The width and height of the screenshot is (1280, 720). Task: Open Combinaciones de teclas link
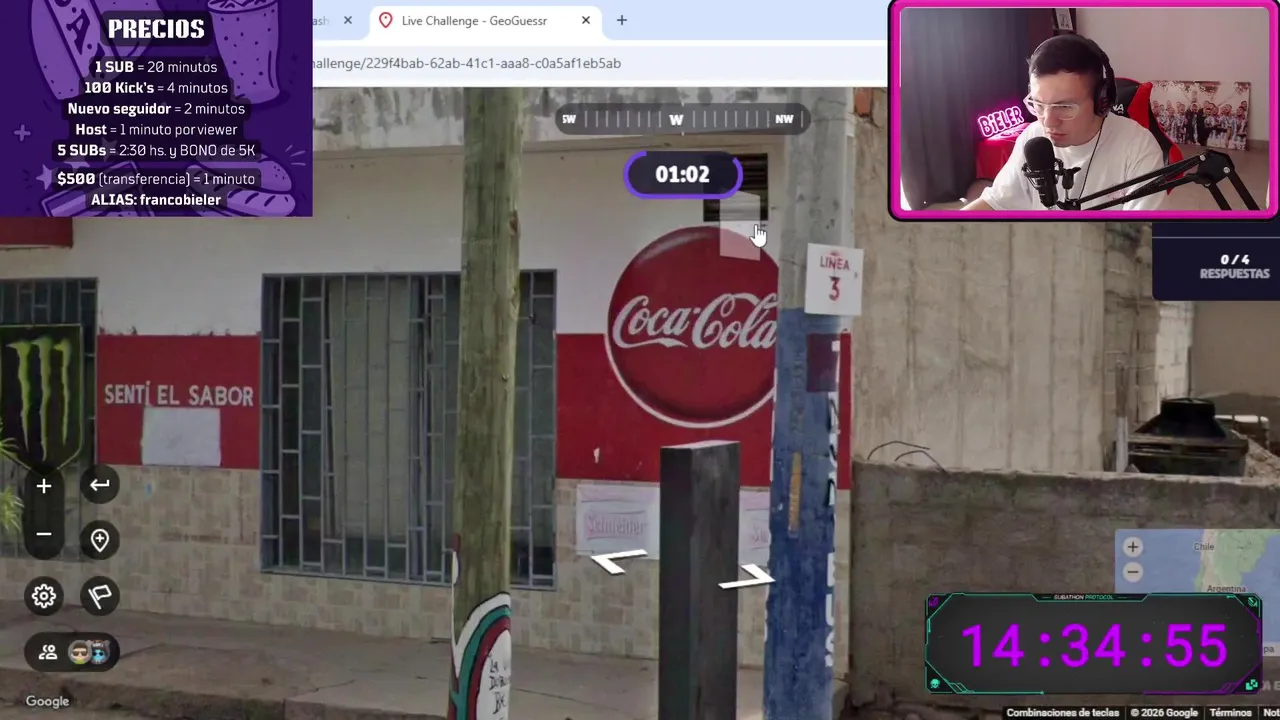click(x=1062, y=713)
